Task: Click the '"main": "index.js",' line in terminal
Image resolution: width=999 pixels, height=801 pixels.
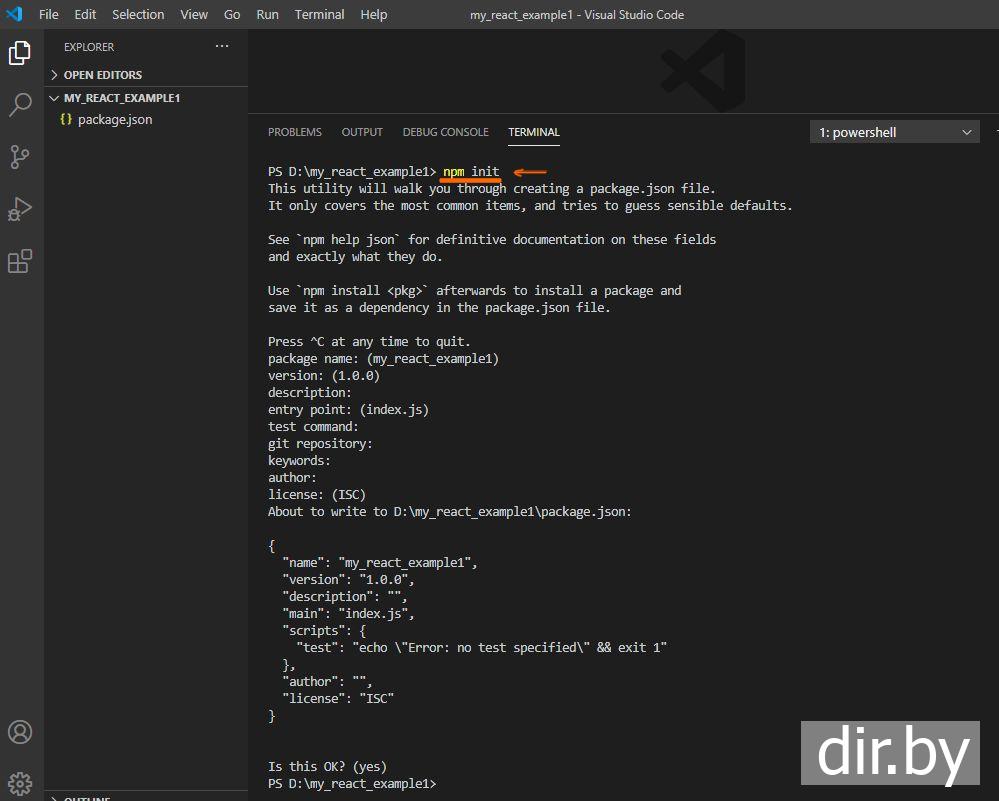Action: (x=349, y=614)
